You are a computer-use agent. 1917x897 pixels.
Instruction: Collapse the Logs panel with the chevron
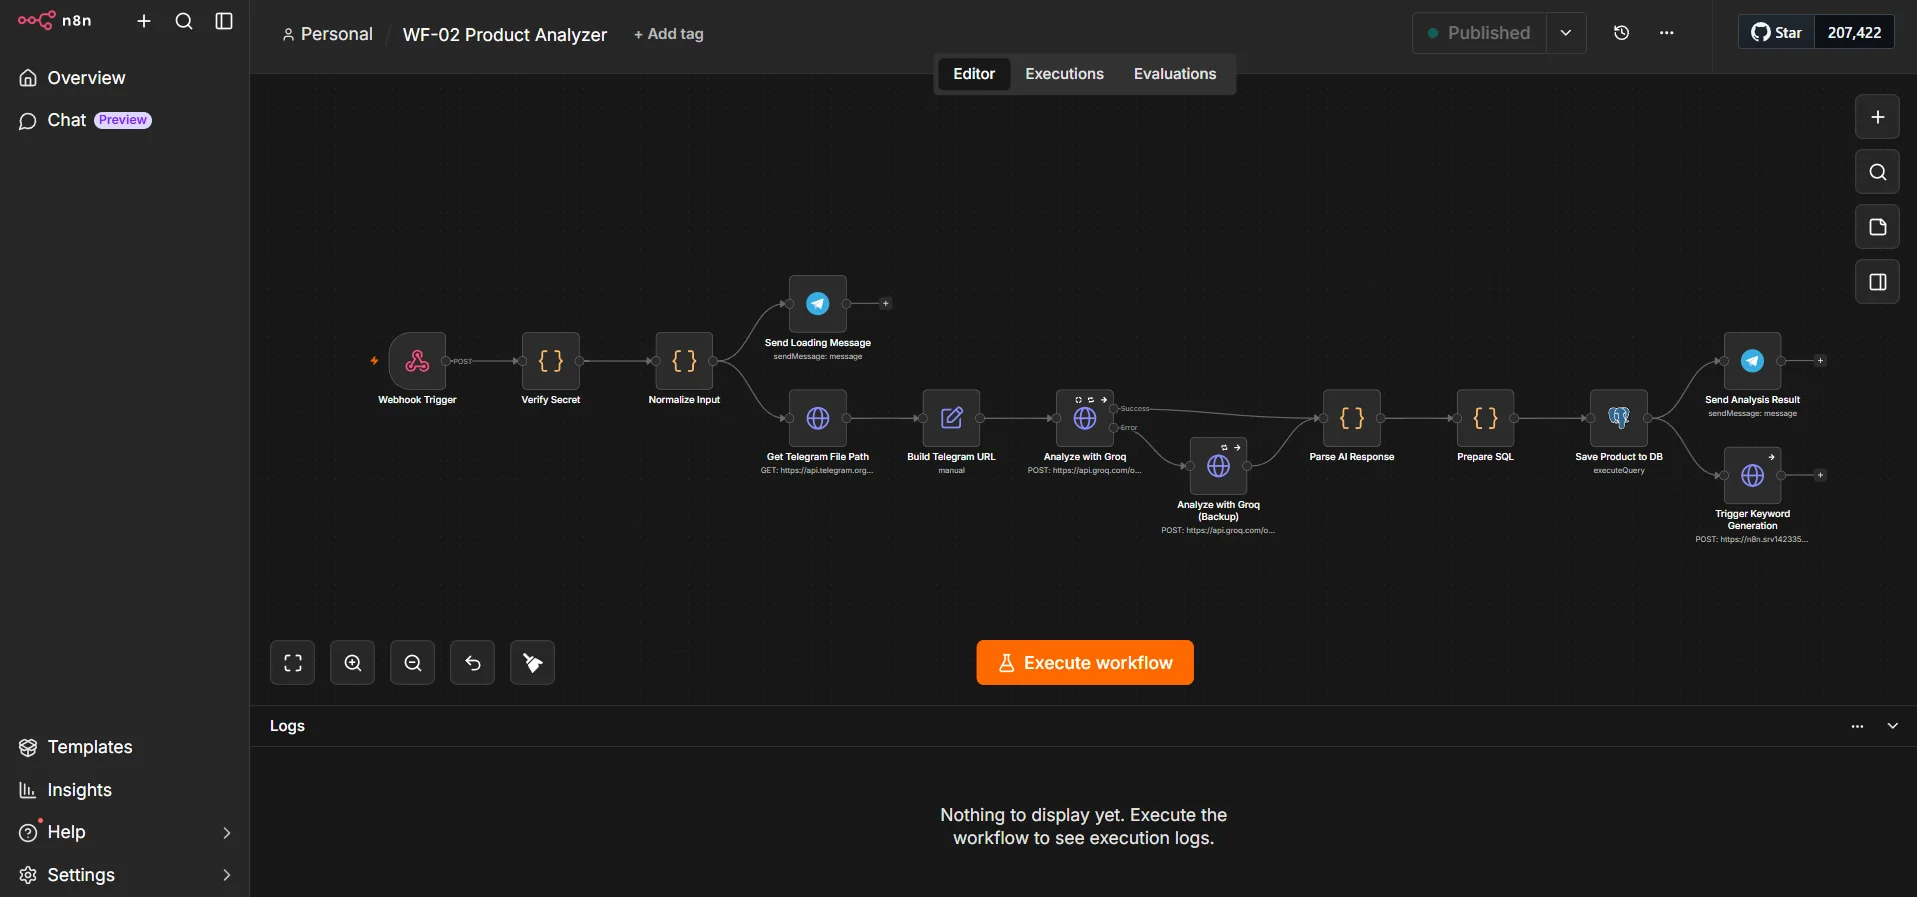1893,726
